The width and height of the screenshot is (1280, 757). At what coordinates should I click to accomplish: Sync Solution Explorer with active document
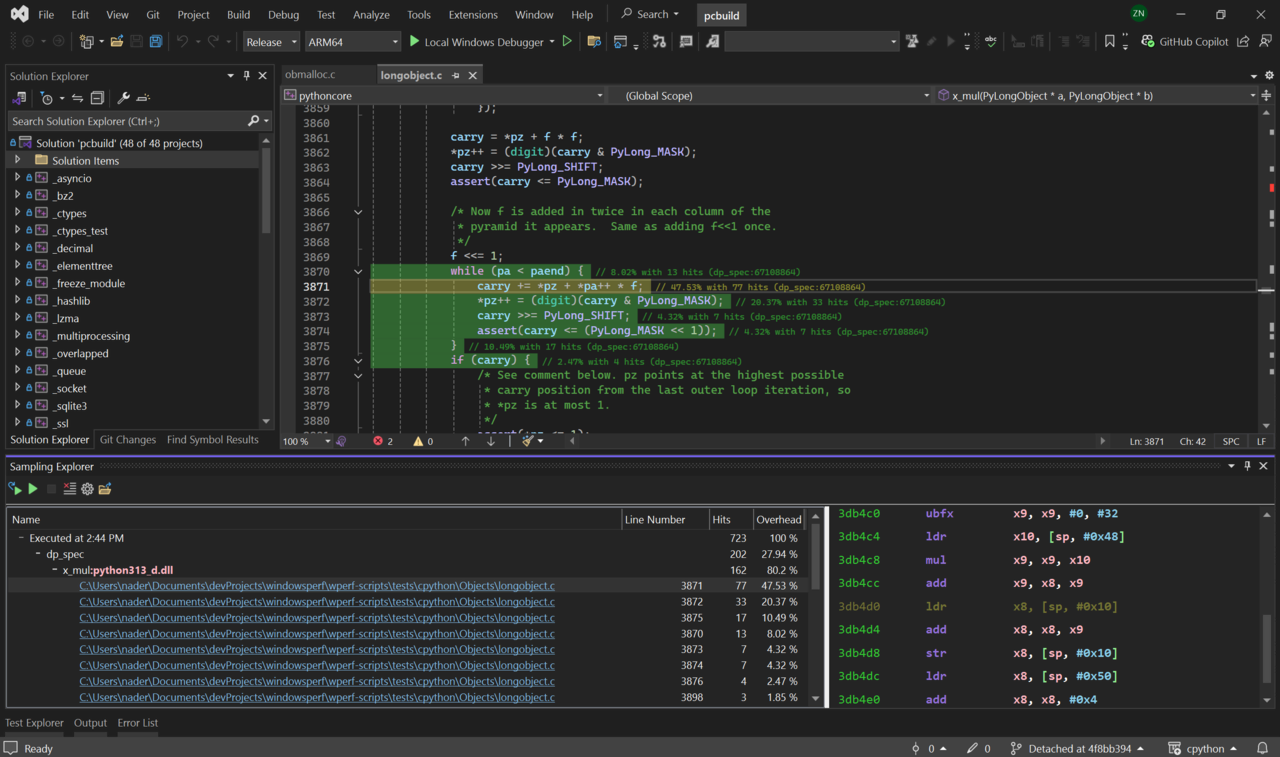click(77, 97)
